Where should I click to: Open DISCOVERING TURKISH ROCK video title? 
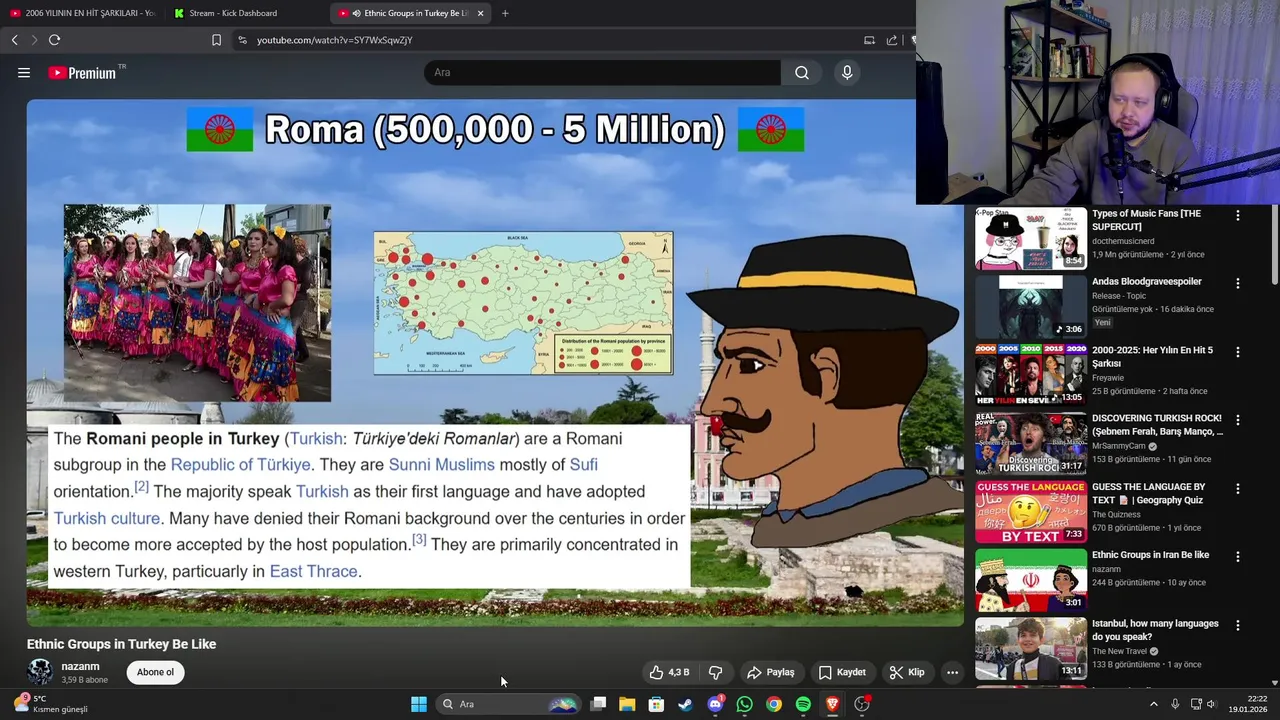[x=1157, y=425]
